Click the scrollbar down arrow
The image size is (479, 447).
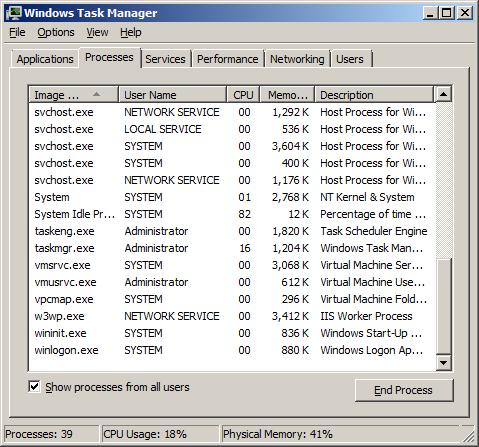(x=443, y=362)
